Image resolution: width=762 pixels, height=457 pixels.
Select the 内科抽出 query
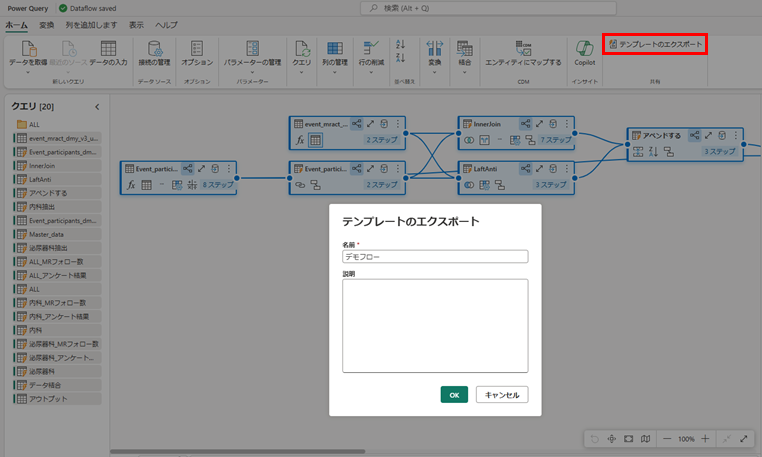57,207
